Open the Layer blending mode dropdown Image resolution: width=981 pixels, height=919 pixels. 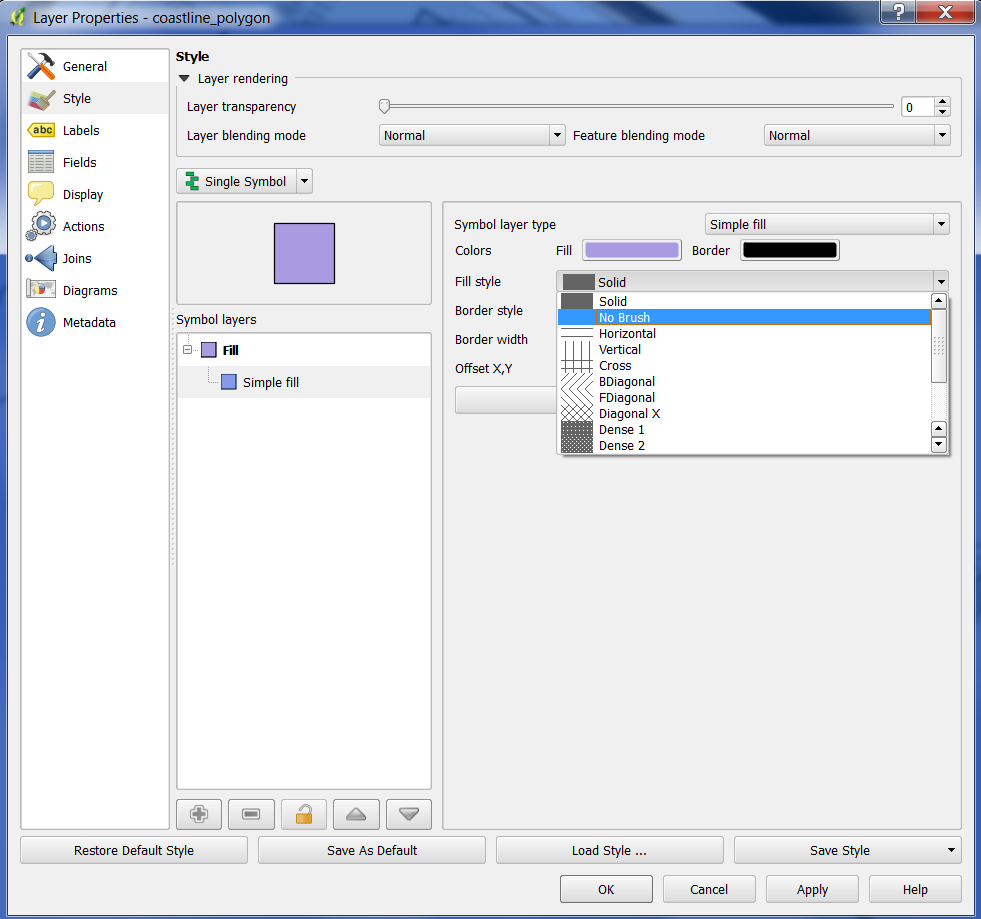pos(472,136)
